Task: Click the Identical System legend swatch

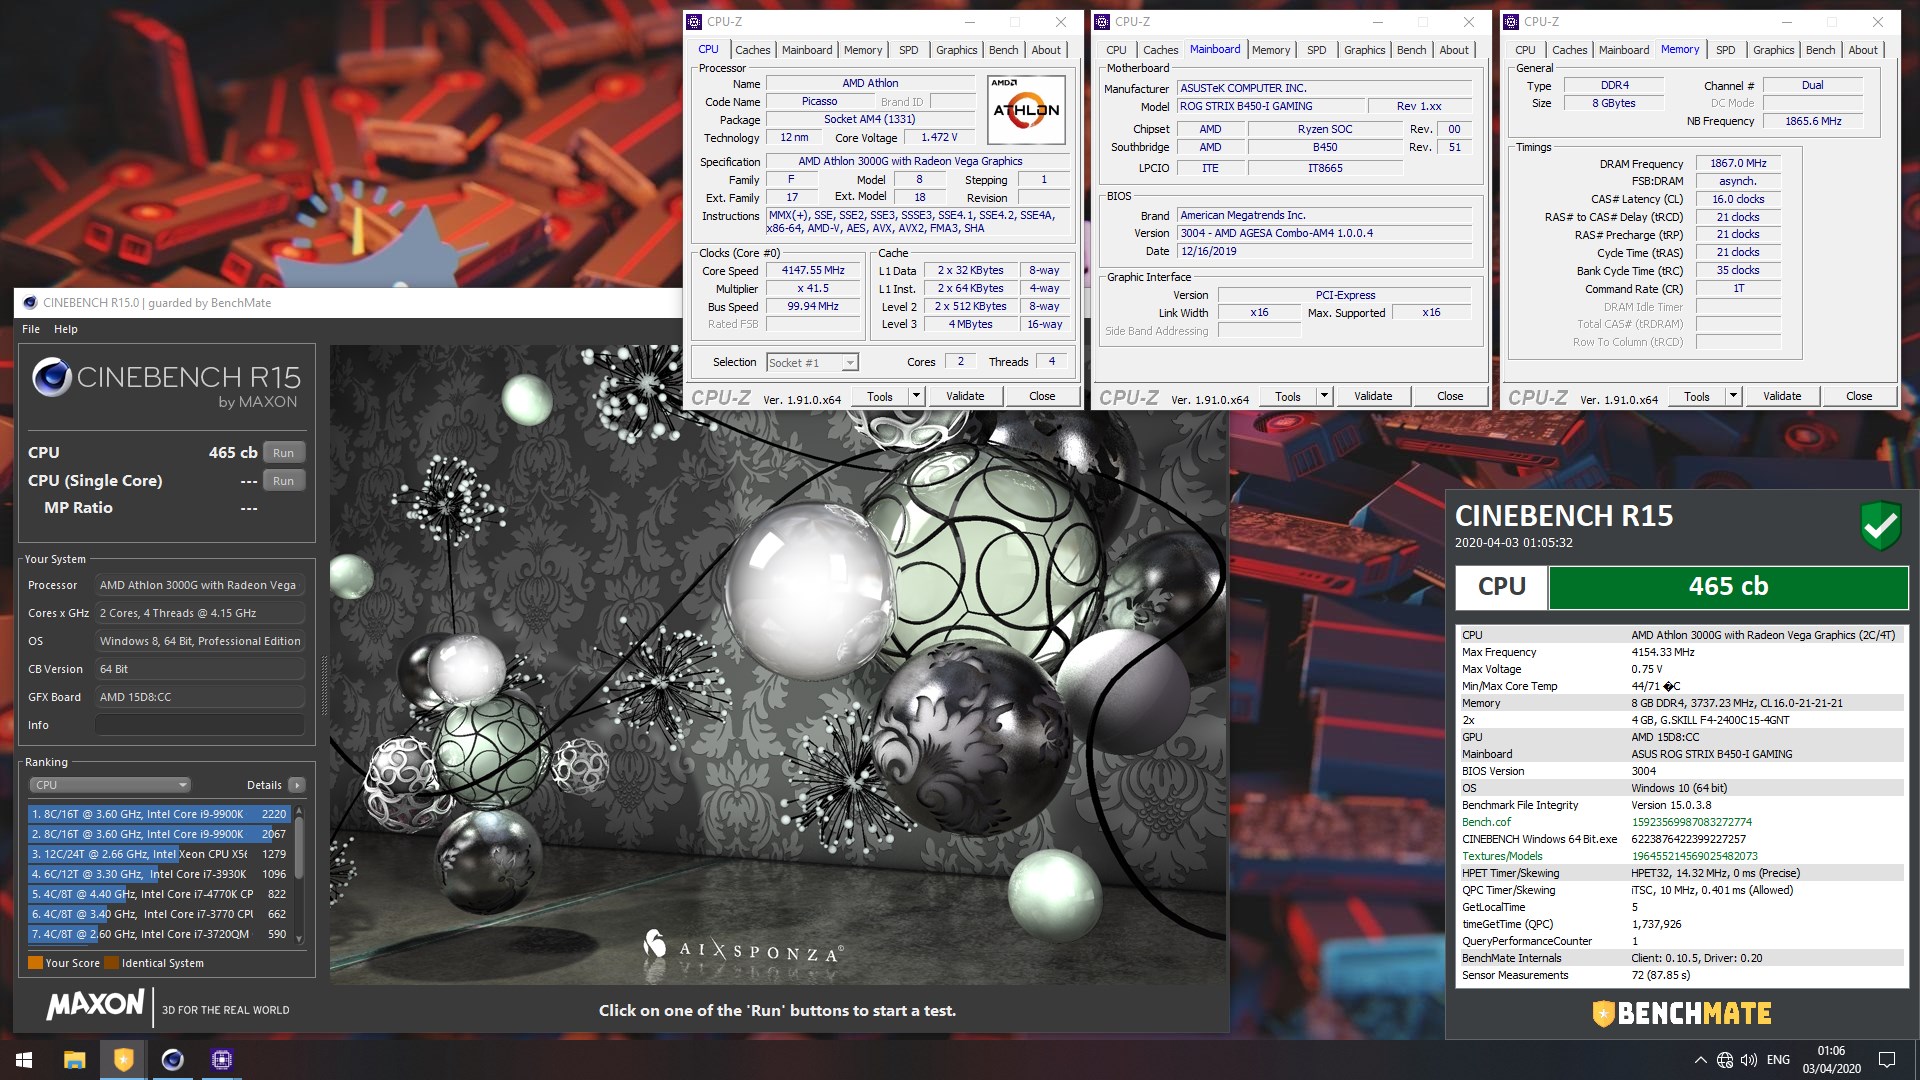Action: tap(111, 963)
